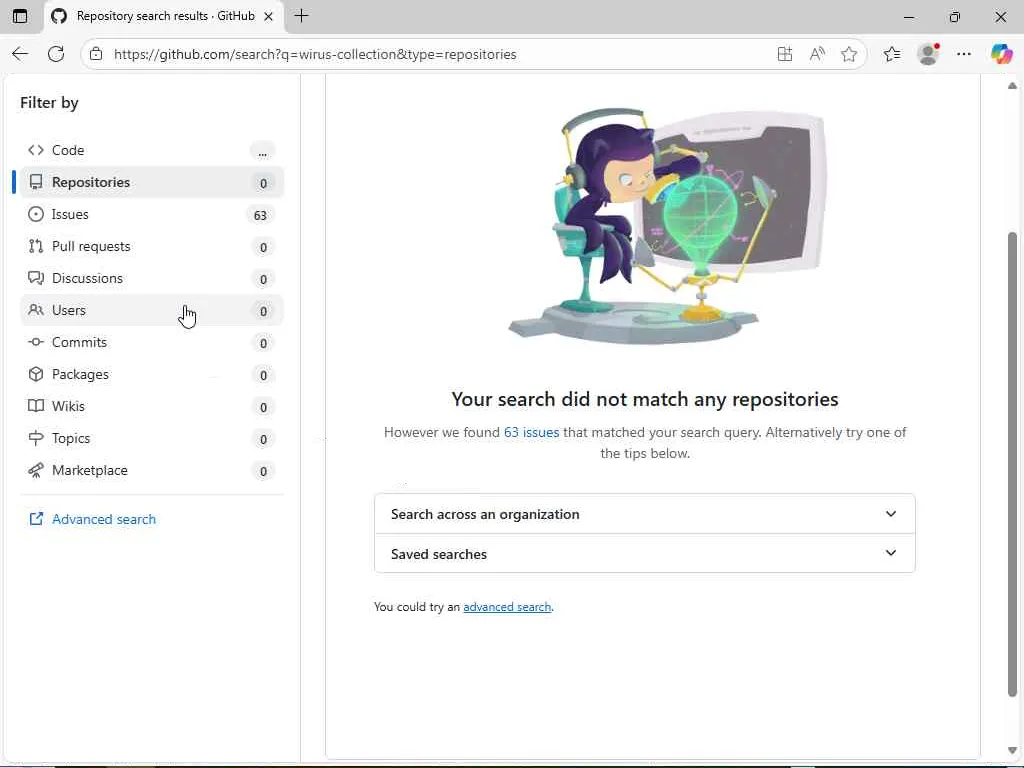
Task: Click the vertical page scrollbar
Action: [1012, 460]
